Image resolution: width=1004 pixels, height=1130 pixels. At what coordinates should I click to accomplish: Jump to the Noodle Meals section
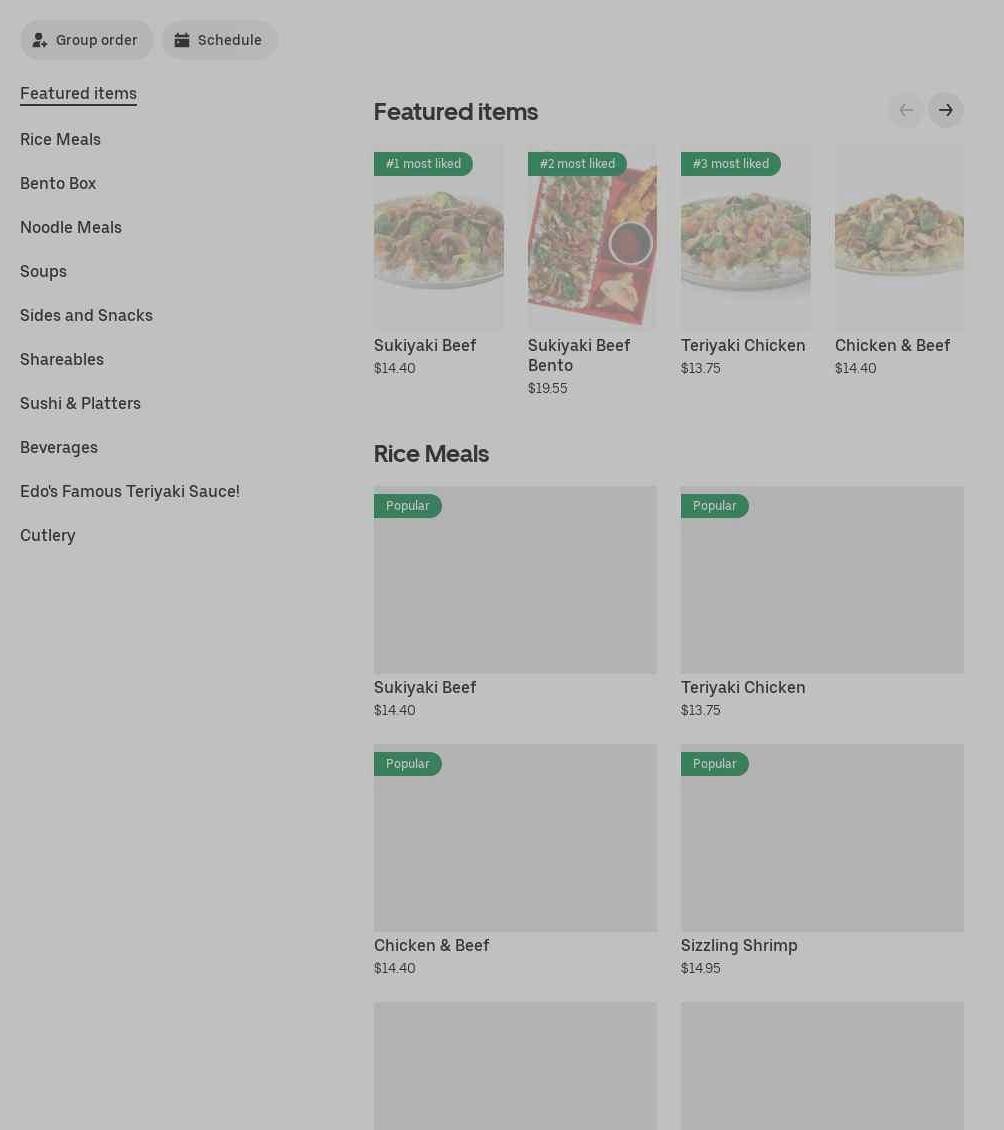[71, 227]
